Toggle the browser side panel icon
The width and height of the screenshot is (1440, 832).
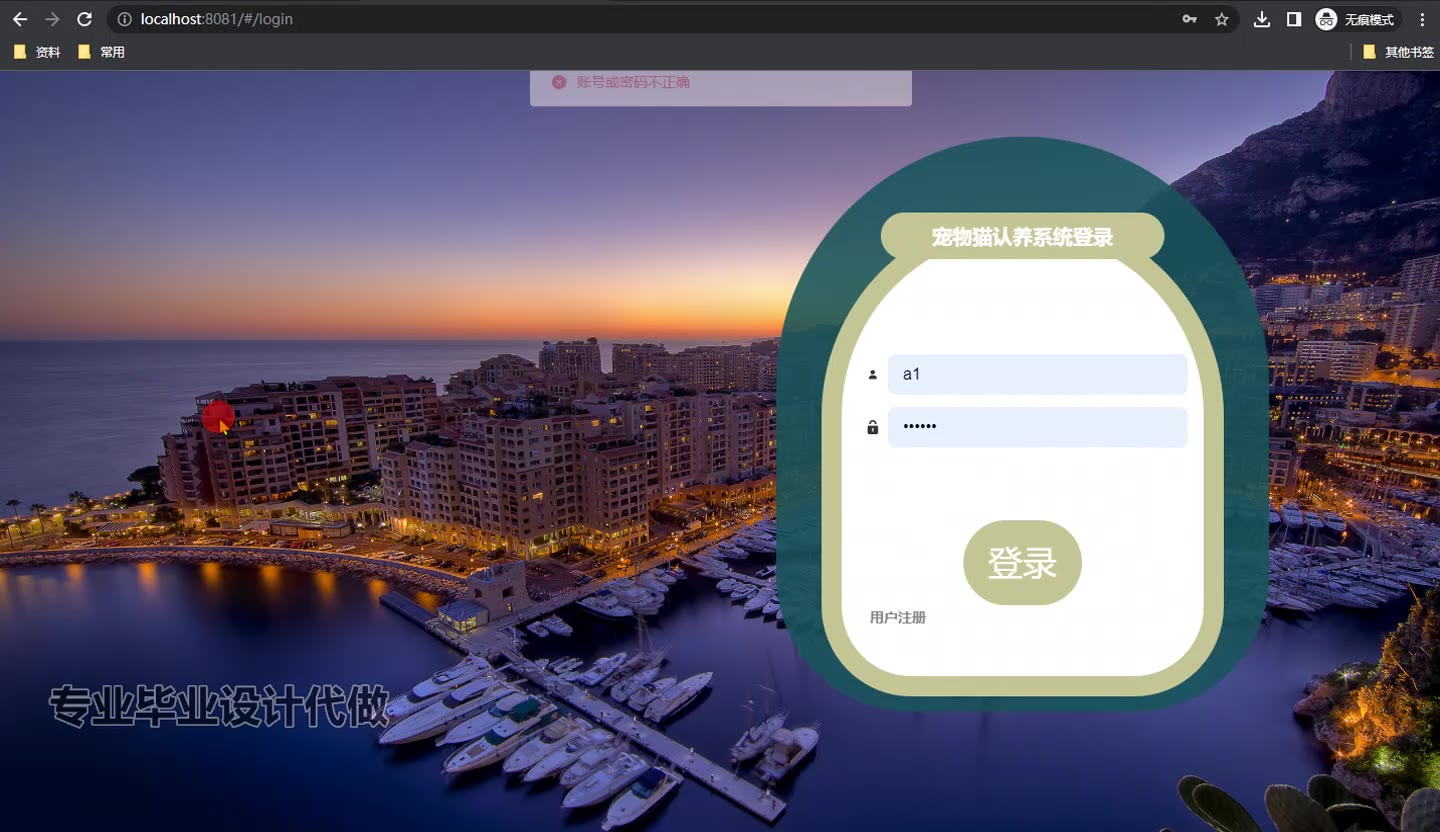[1294, 19]
